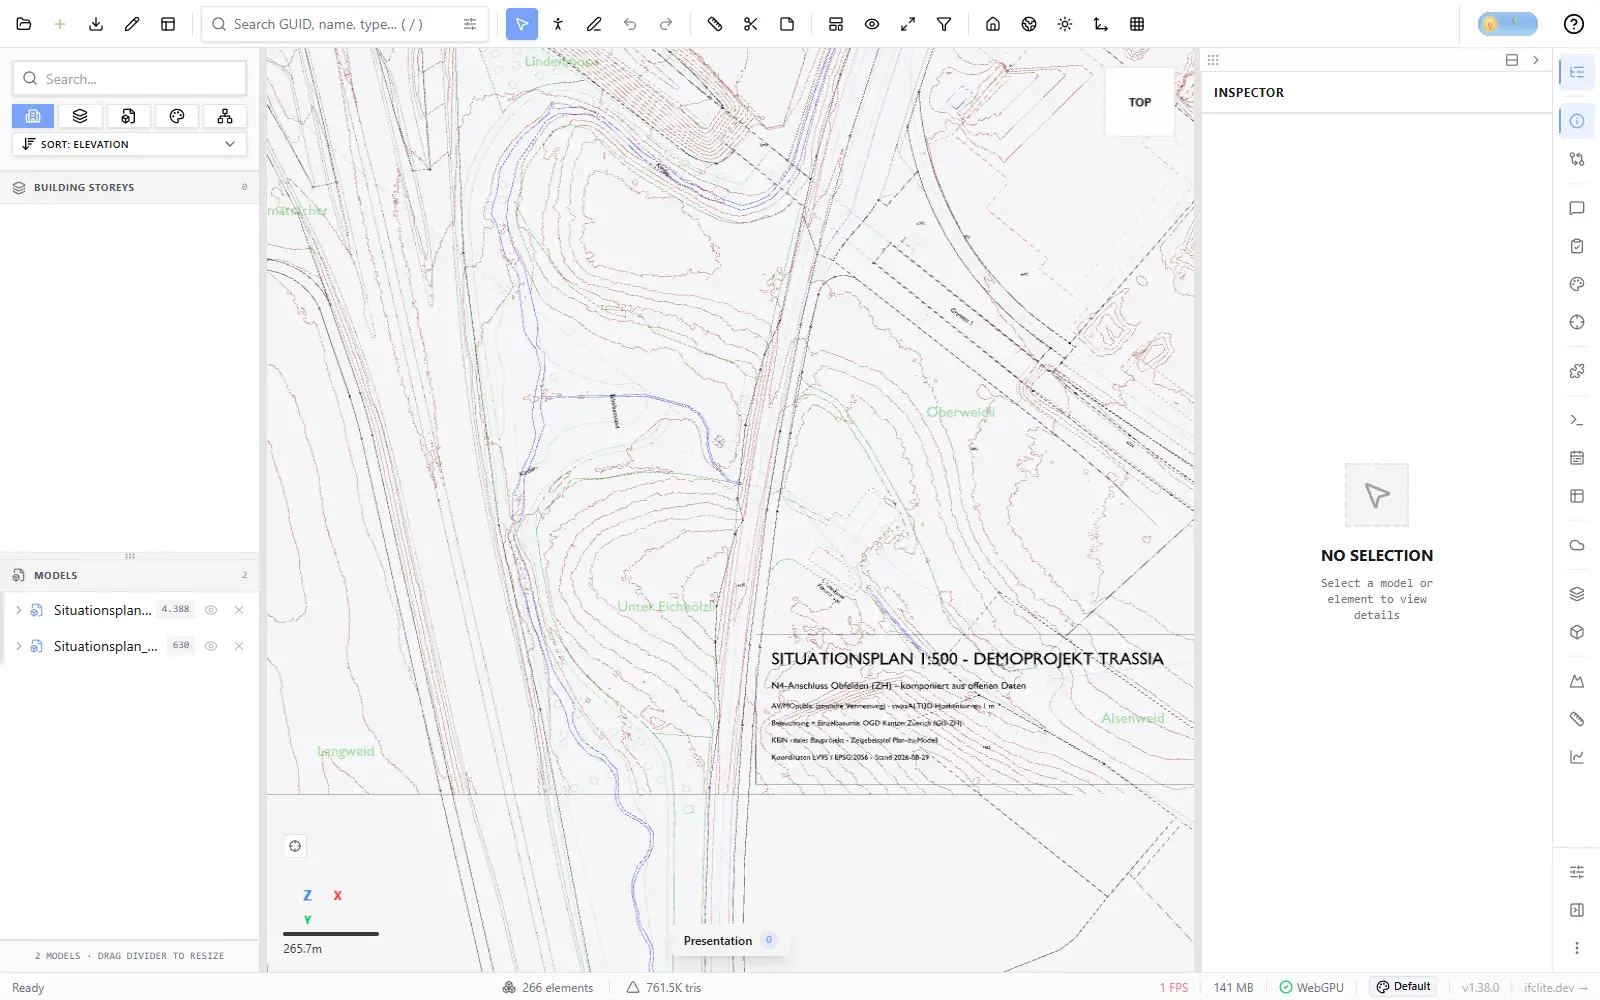
Task: Focus the Search GUID, name, type field
Action: tap(344, 24)
